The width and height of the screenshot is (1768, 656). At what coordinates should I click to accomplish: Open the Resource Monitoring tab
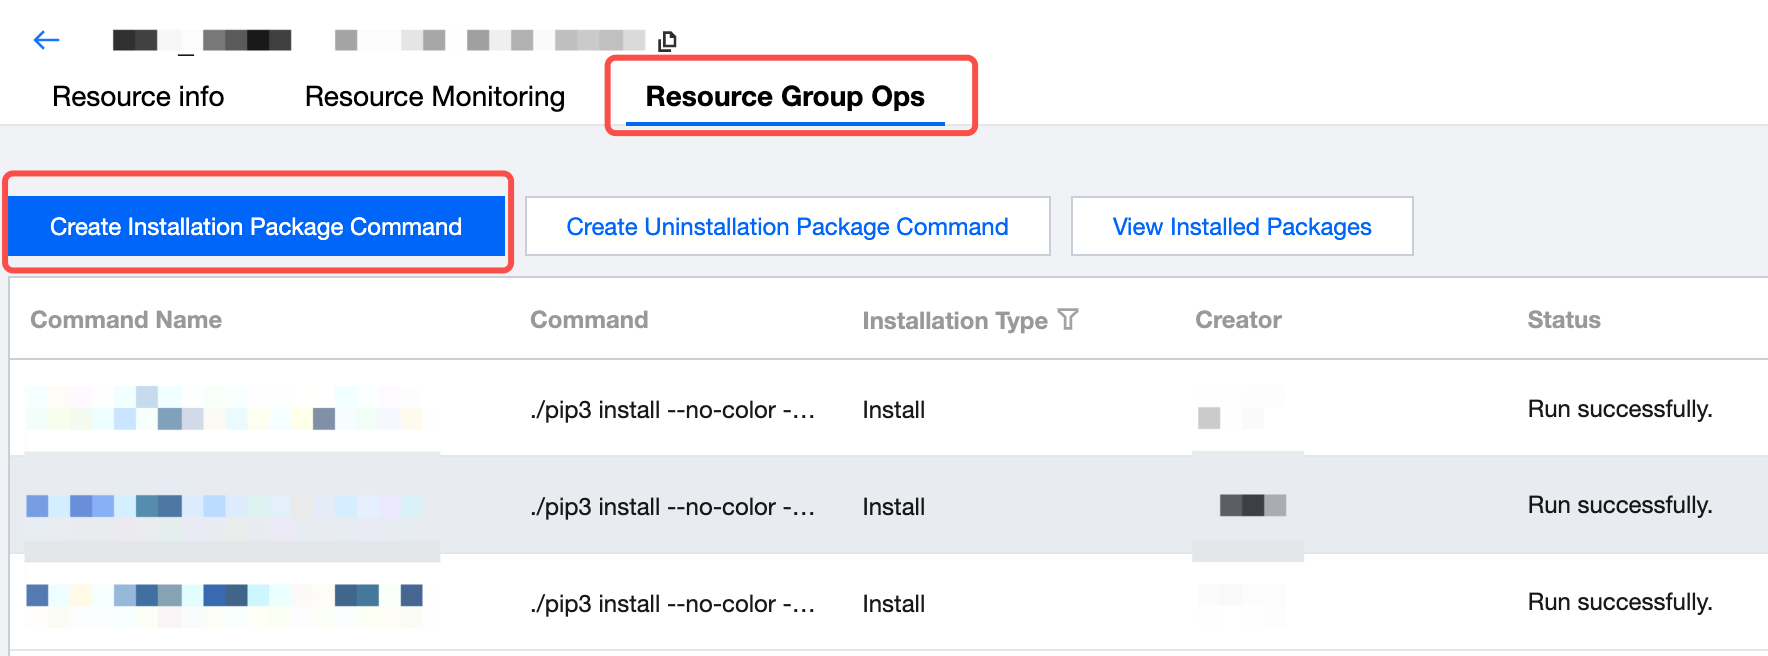point(435,97)
